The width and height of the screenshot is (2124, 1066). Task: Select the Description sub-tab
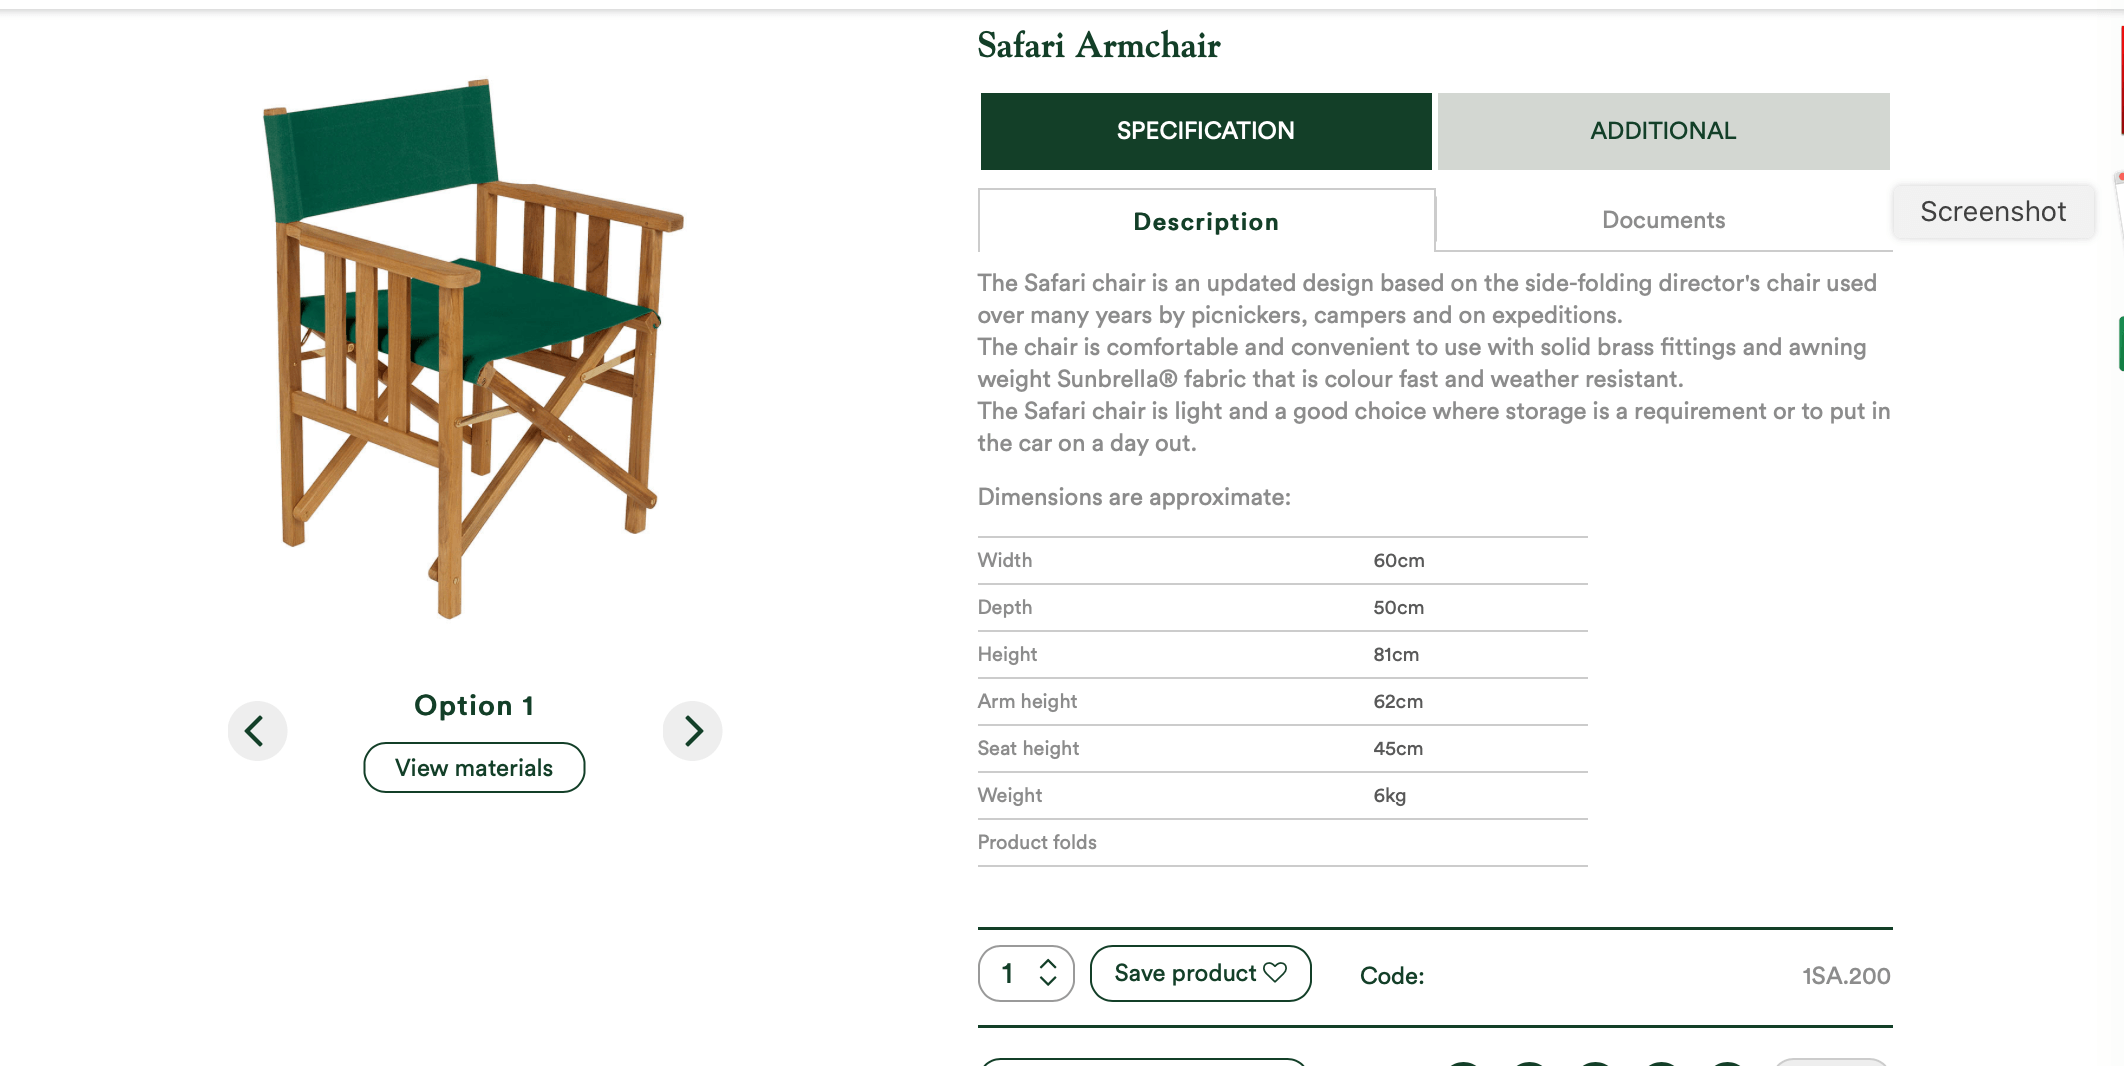point(1206,221)
